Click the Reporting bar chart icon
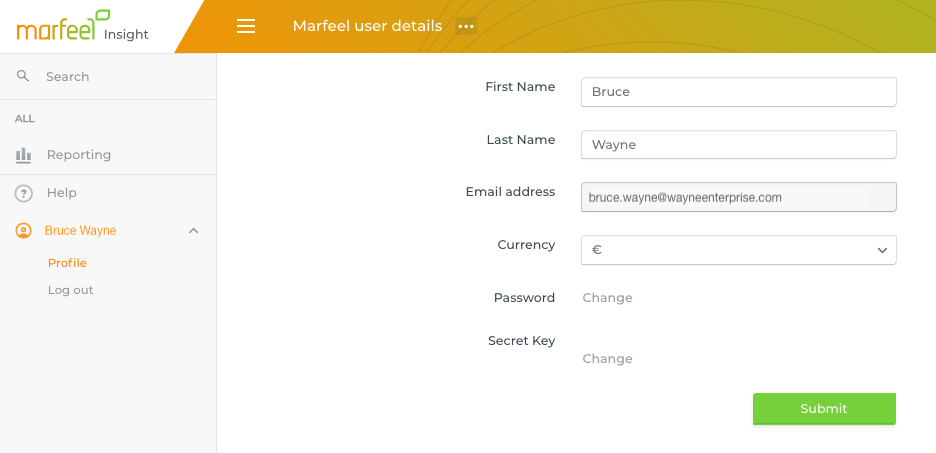The width and height of the screenshot is (936, 453). click(x=23, y=155)
